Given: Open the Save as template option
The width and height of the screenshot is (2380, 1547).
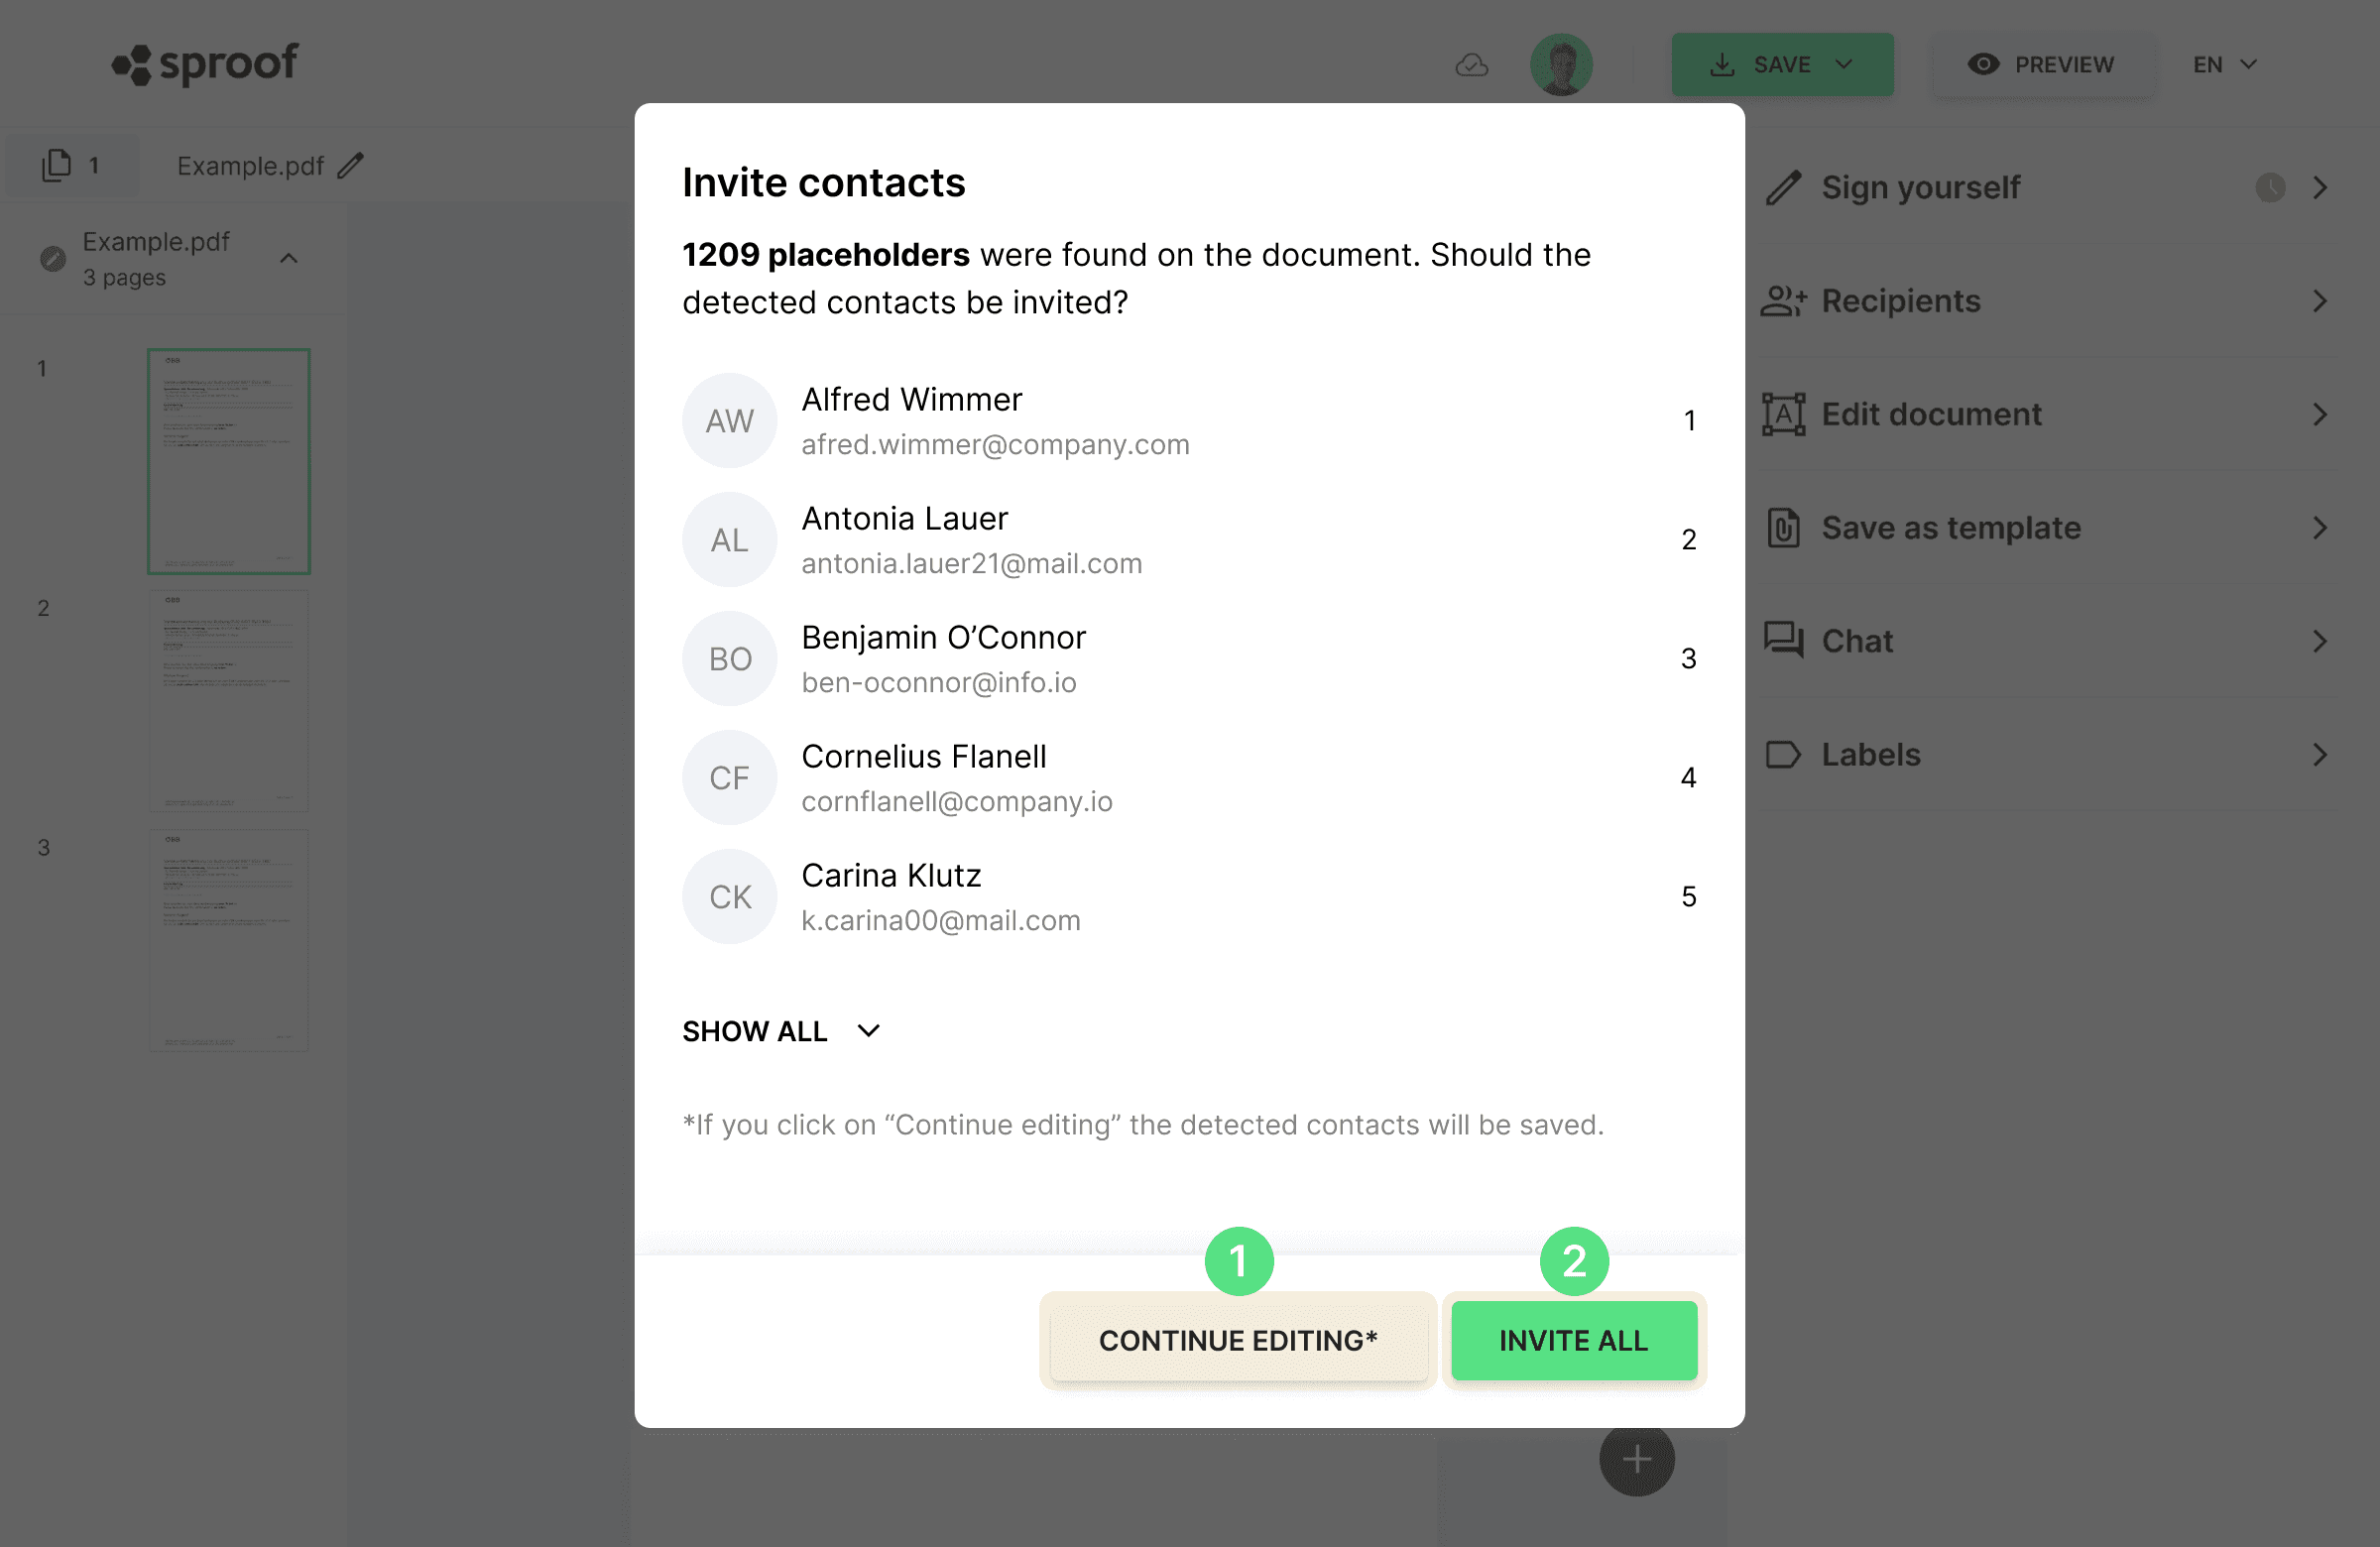Looking at the screenshot, I should pos(2046,528).
